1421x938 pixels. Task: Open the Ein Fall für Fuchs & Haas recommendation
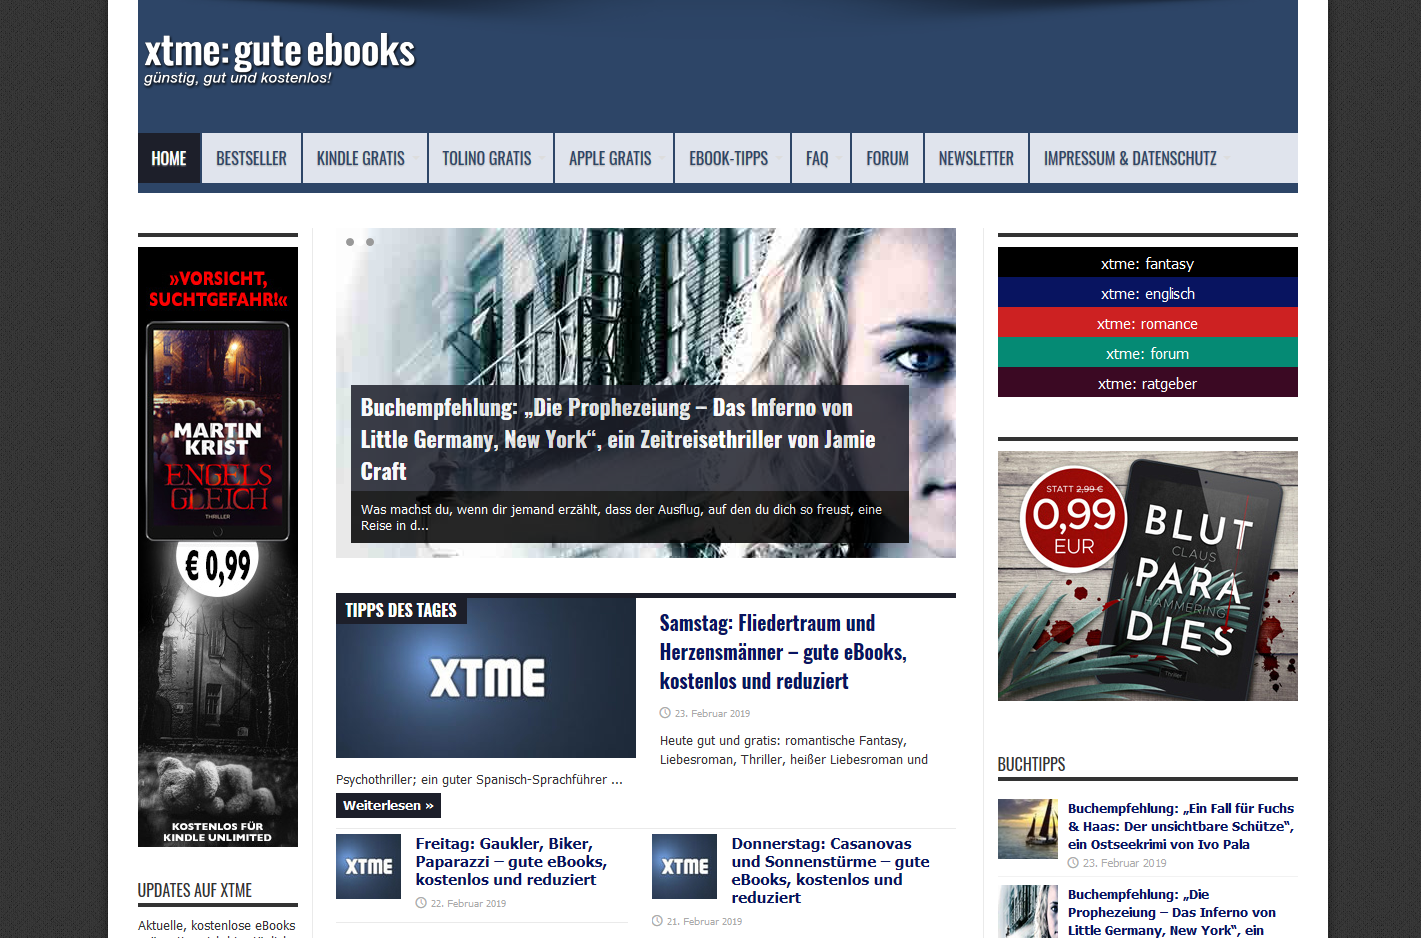1180,826
